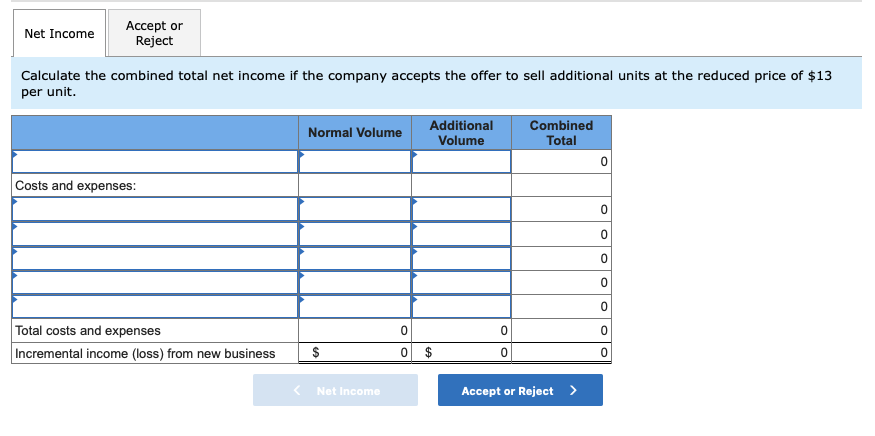The image size is (875, 436).
Task: Click the Normal Volume column header
Action: click(355, 133)
